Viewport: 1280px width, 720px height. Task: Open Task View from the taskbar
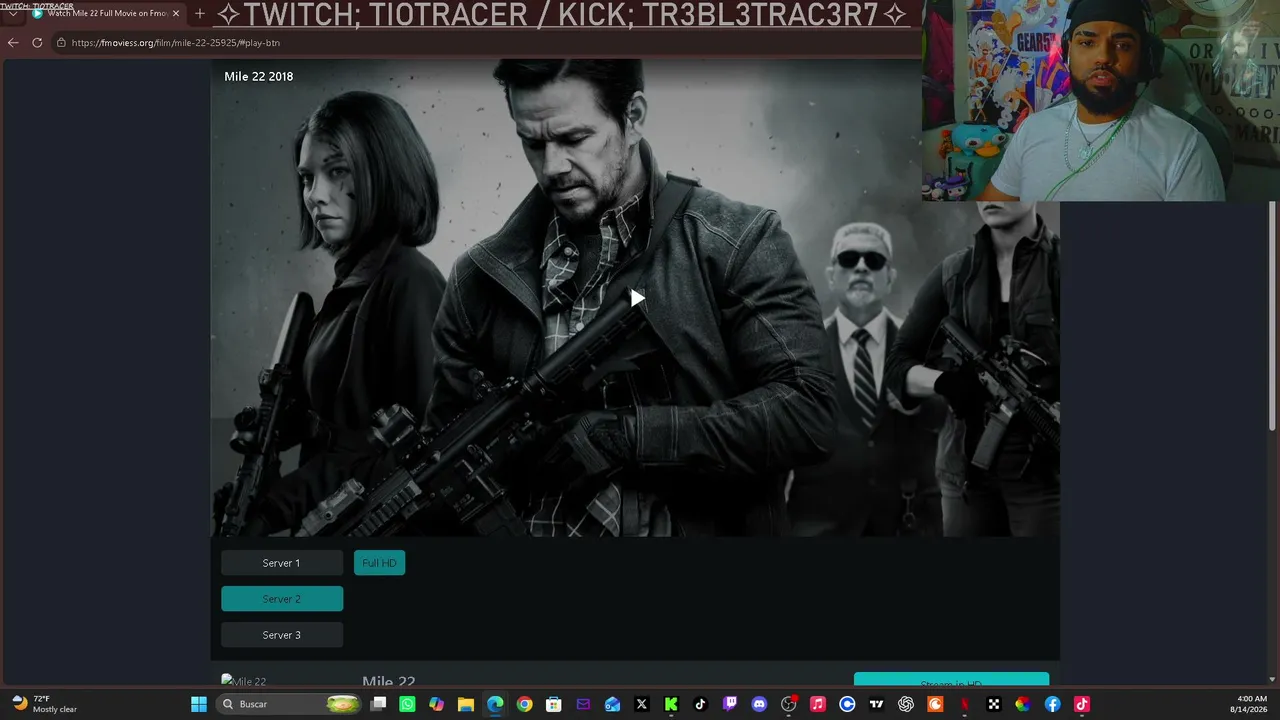point(378,704)
